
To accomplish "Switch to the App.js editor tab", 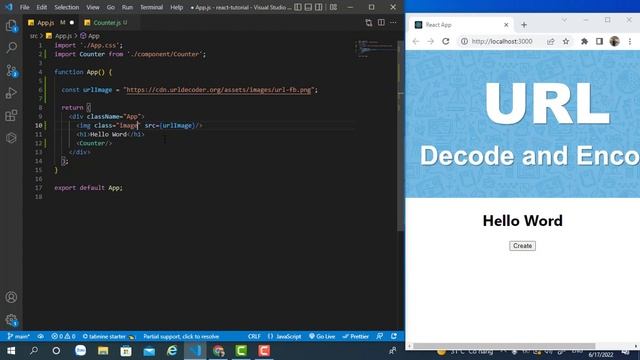I will (x=51, y=23).
